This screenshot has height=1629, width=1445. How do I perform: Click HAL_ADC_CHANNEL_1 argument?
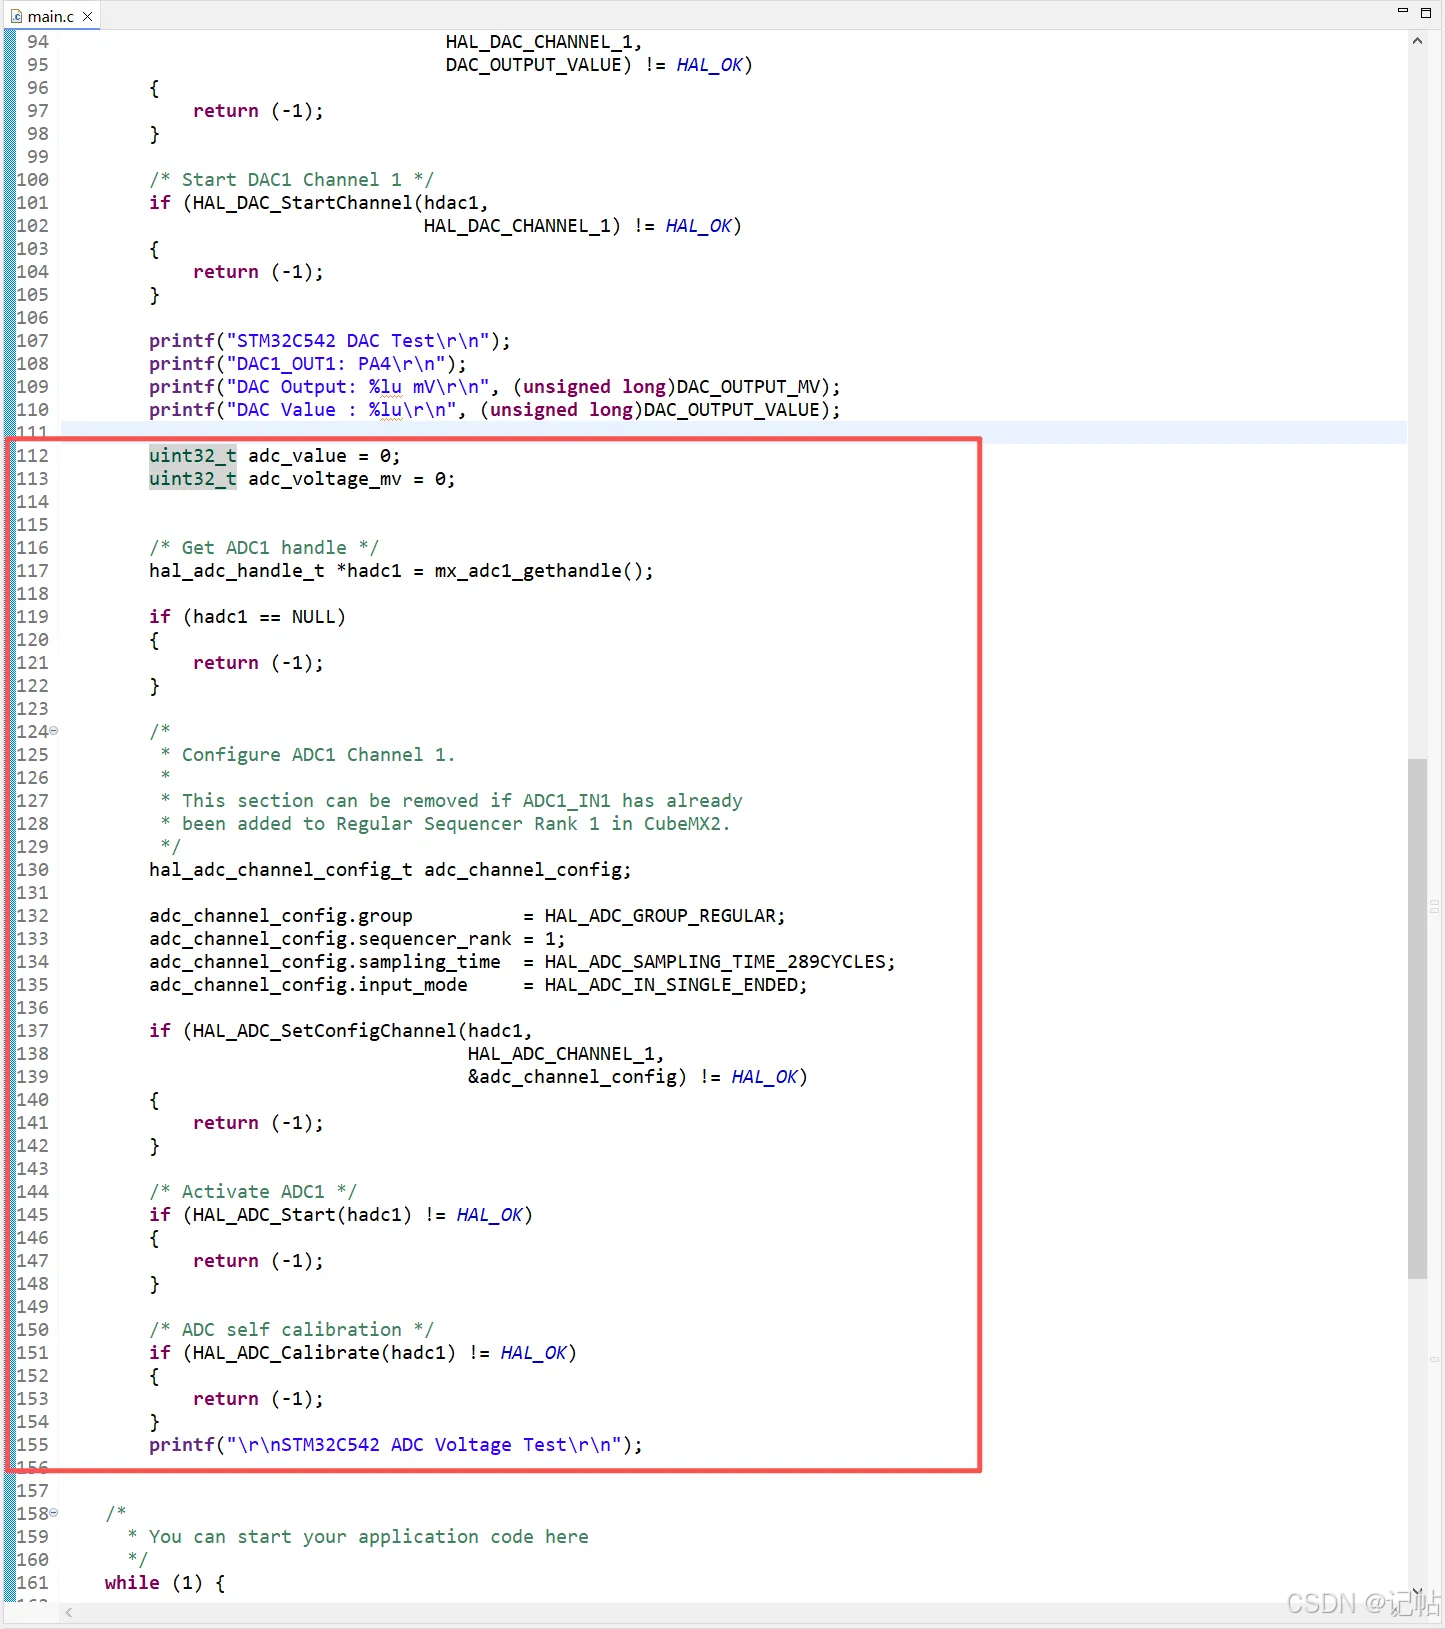(x=561, y=1054)
